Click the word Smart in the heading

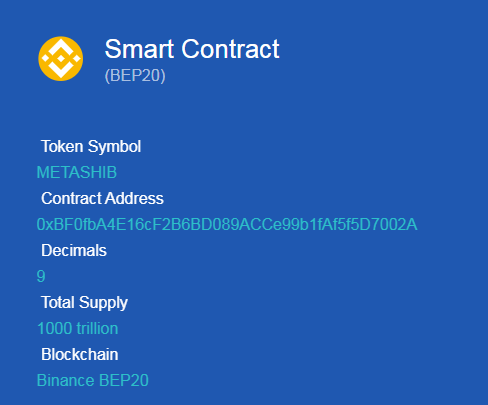(139, 49)
